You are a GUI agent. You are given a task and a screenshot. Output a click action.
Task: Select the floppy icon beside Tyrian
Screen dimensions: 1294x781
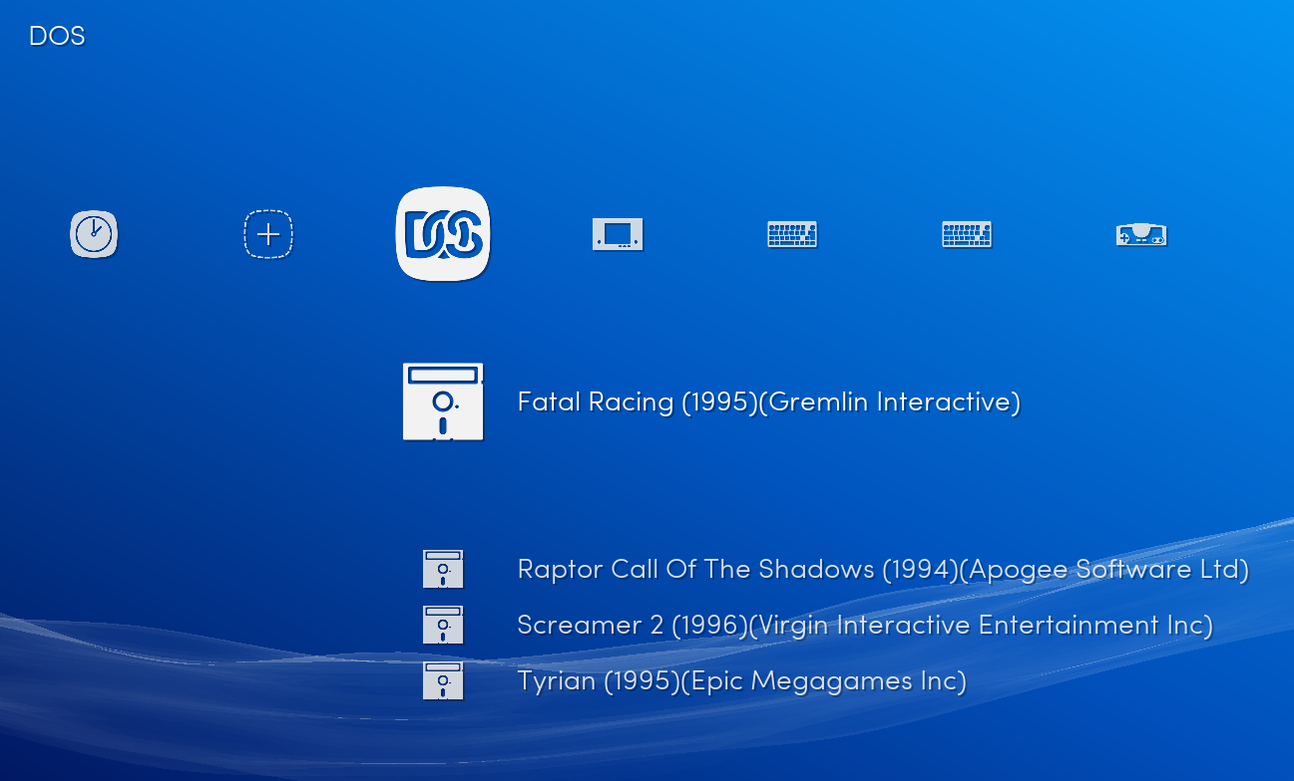click(443, 680)
